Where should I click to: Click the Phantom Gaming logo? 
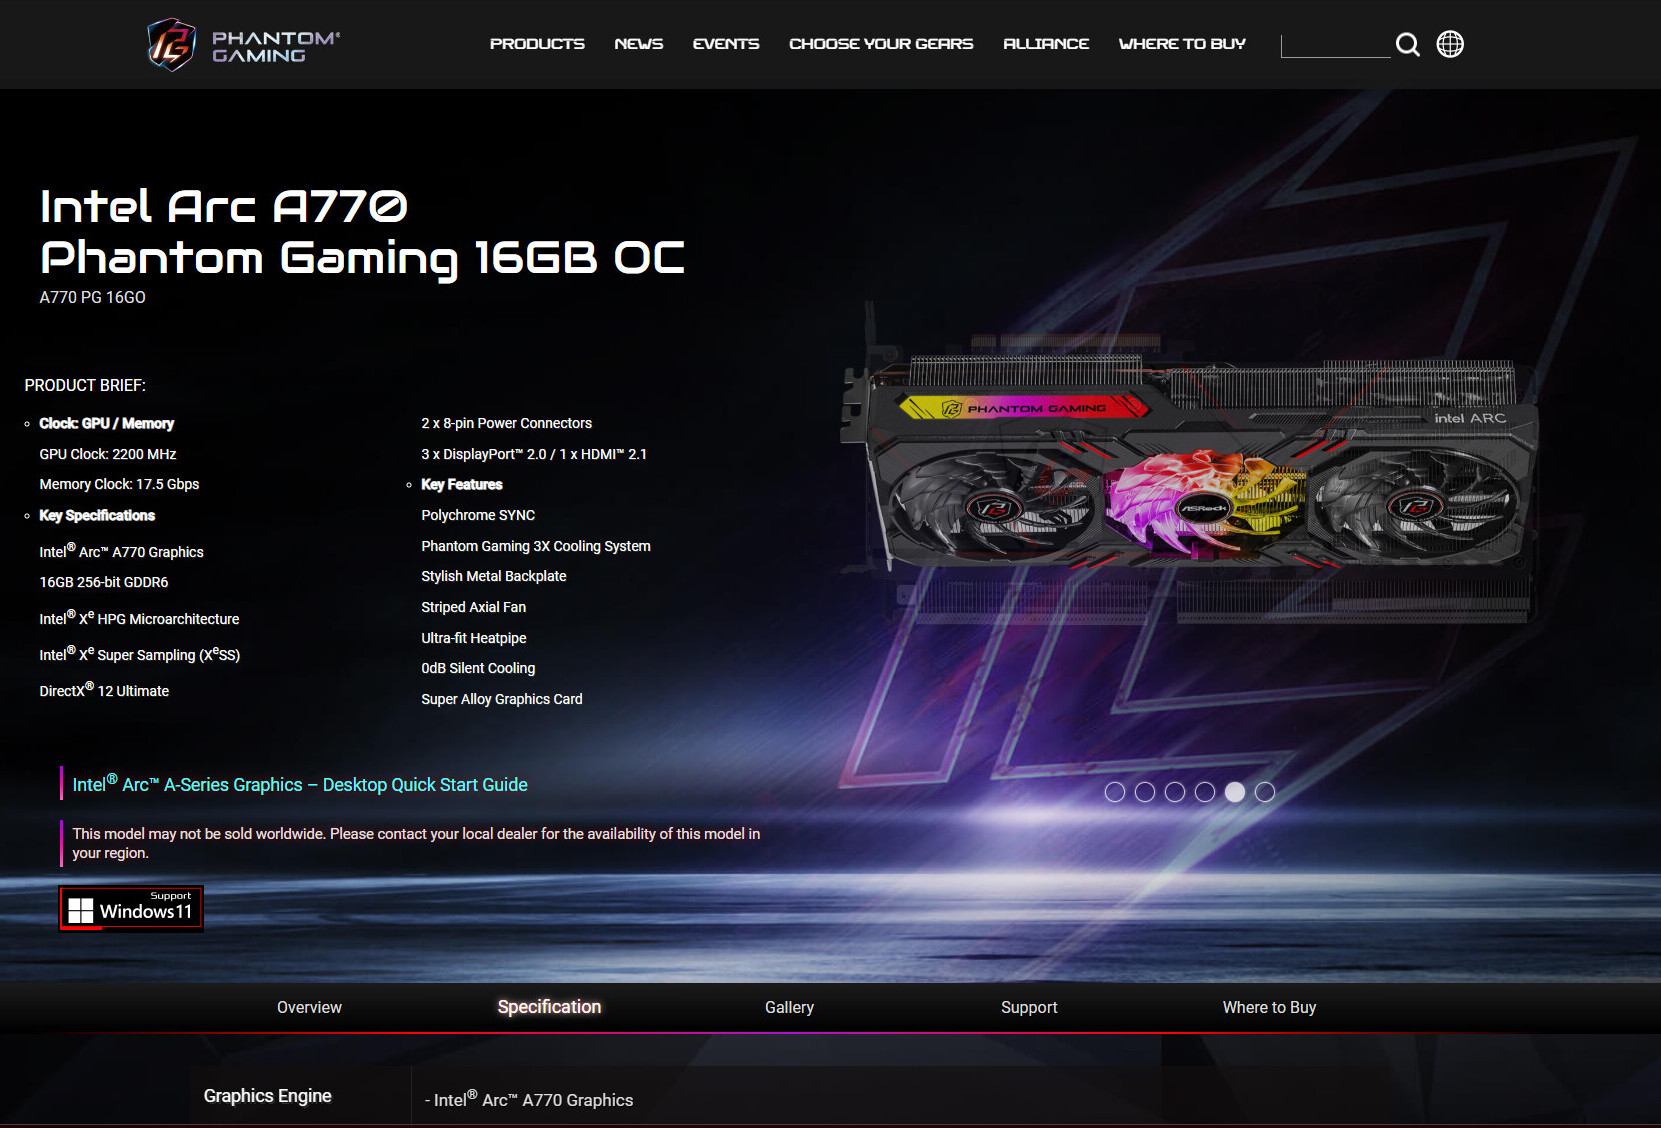pos(244,45)
